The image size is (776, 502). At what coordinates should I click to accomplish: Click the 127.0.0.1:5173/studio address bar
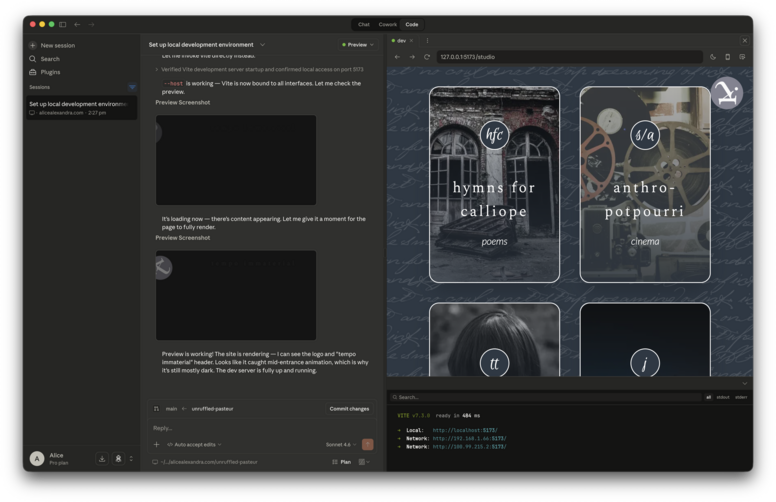click(569, 57)
